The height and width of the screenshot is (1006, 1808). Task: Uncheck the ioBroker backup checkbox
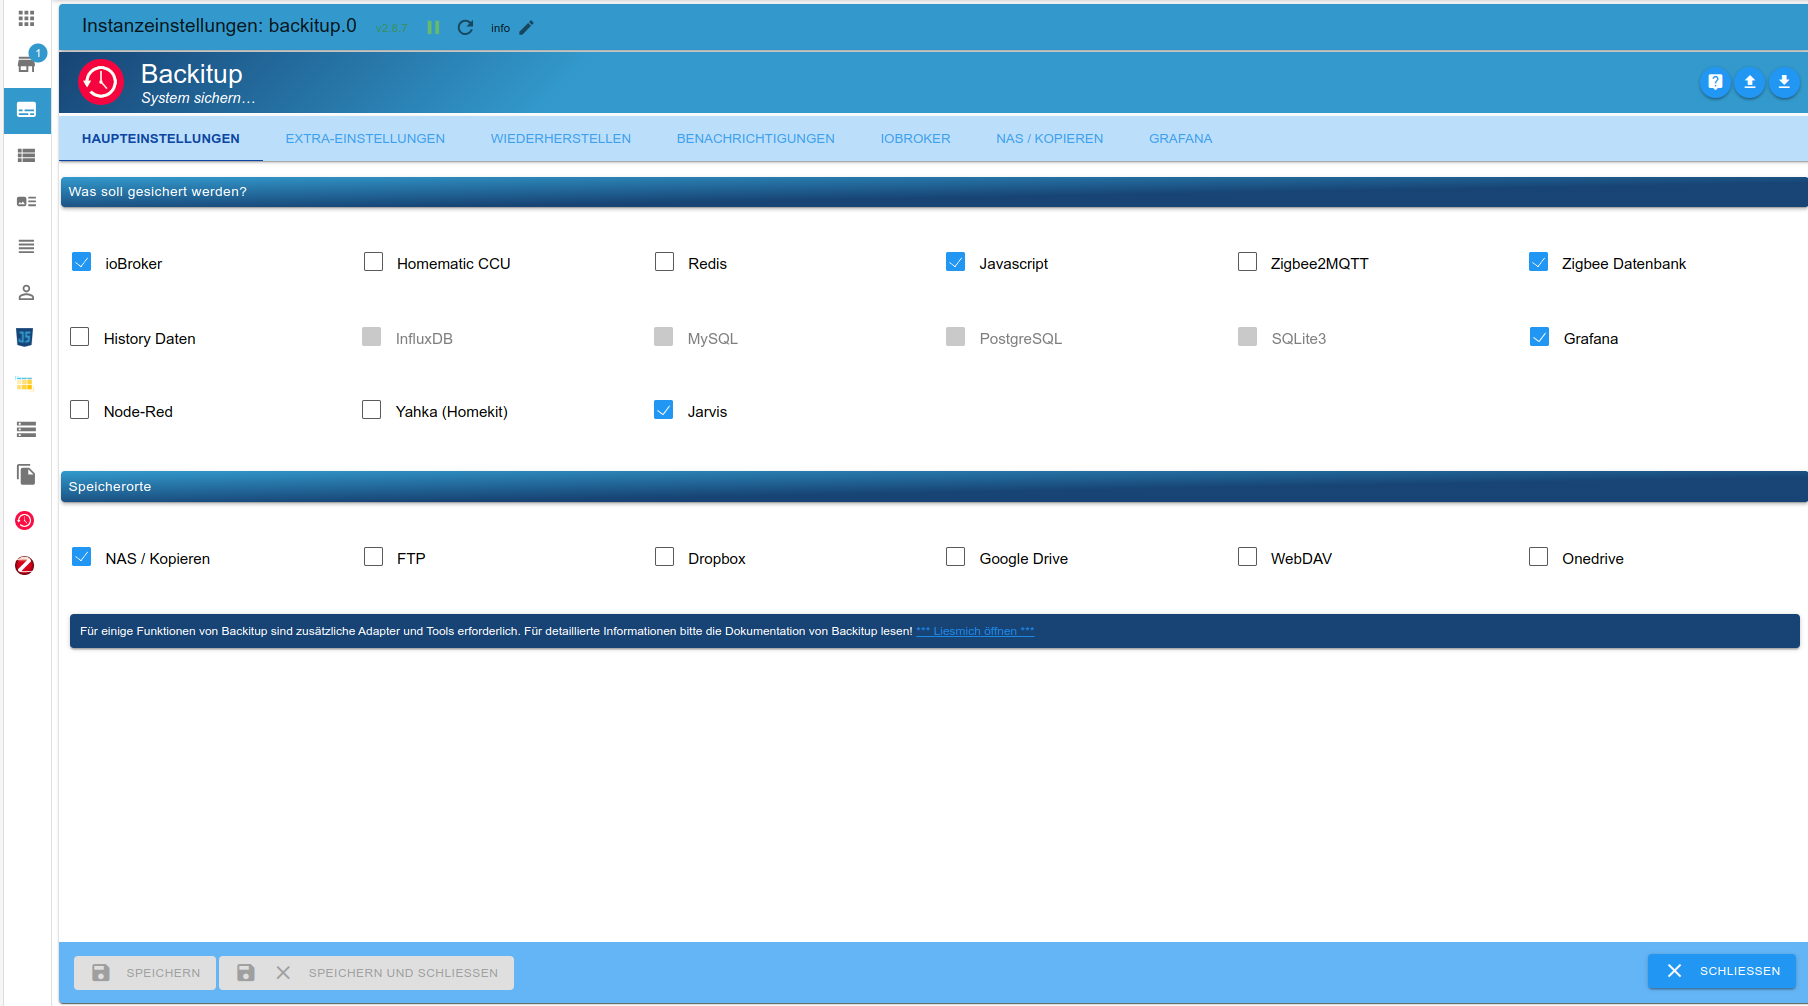[x=82, y=262]
